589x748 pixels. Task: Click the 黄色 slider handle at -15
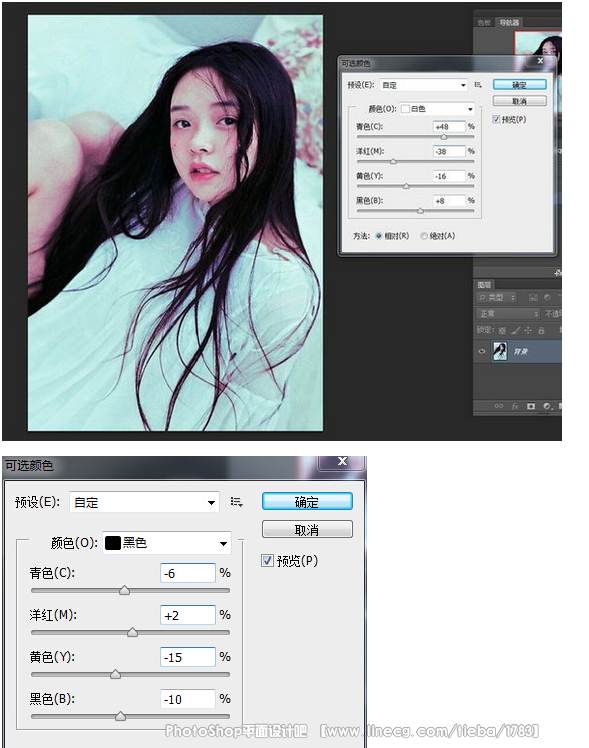point(115,675)
